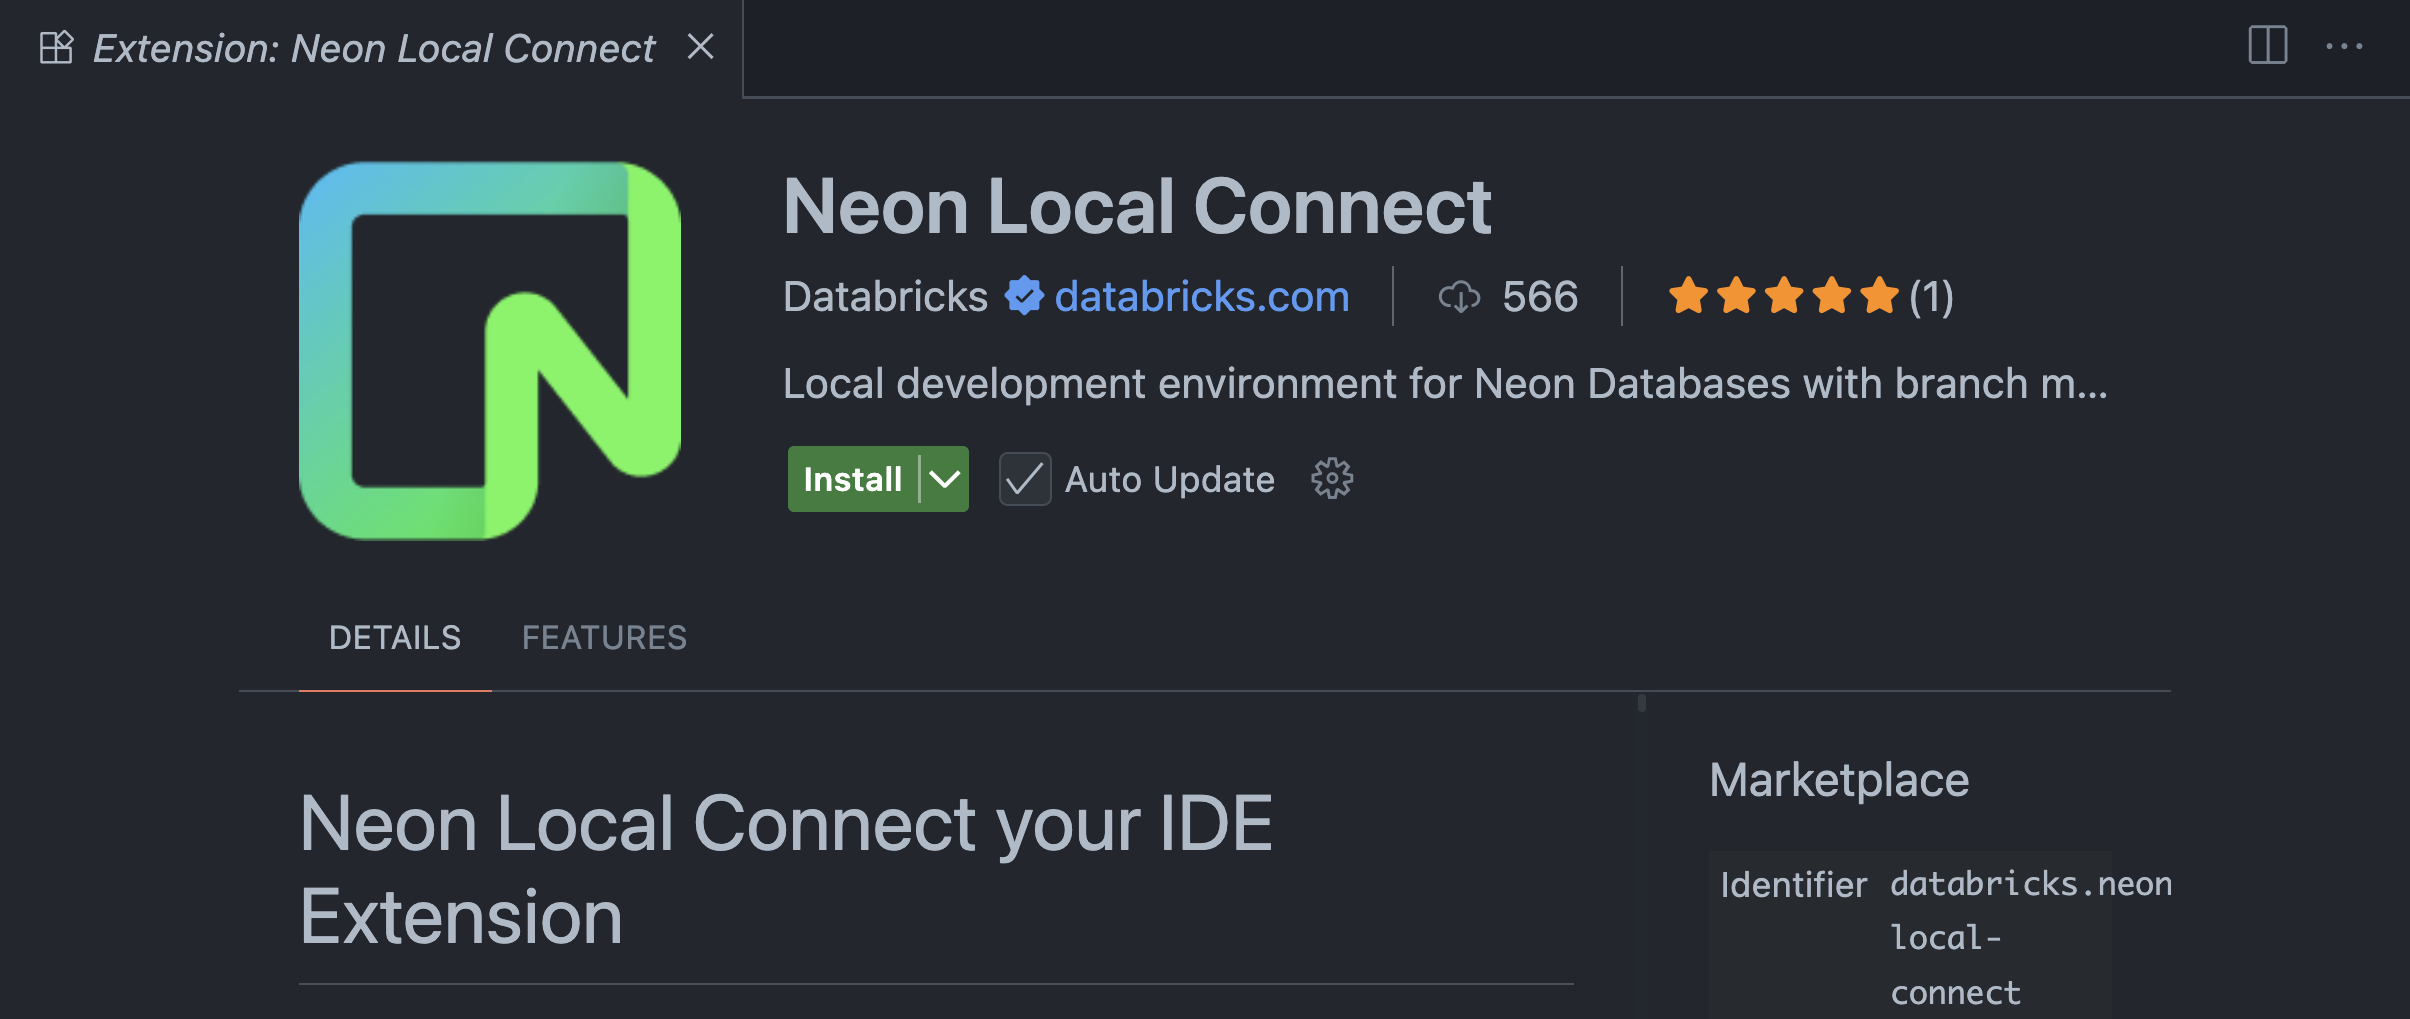The image size is (2410, 1019).
Task: Close the Neon Local Connect extension tab
Action: 701,47
